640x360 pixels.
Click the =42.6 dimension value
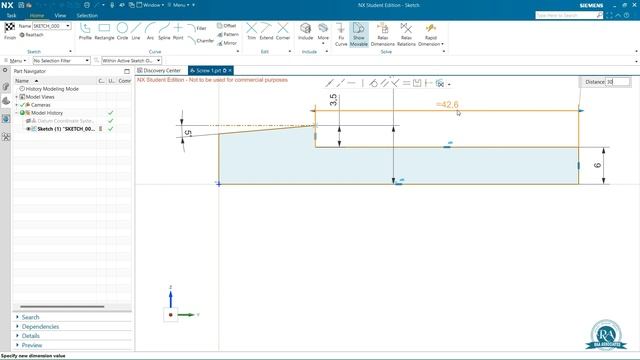(x=447, y=104)
